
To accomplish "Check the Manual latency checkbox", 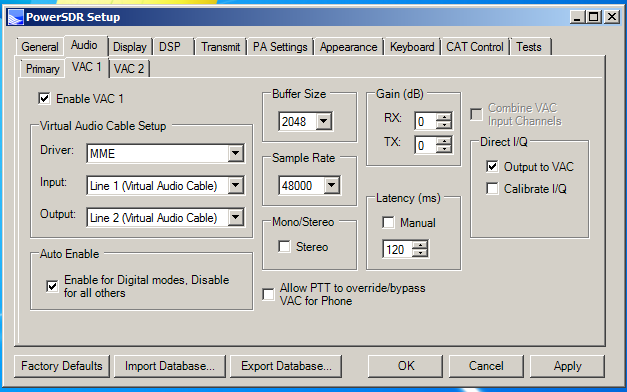I will [388, 222].
